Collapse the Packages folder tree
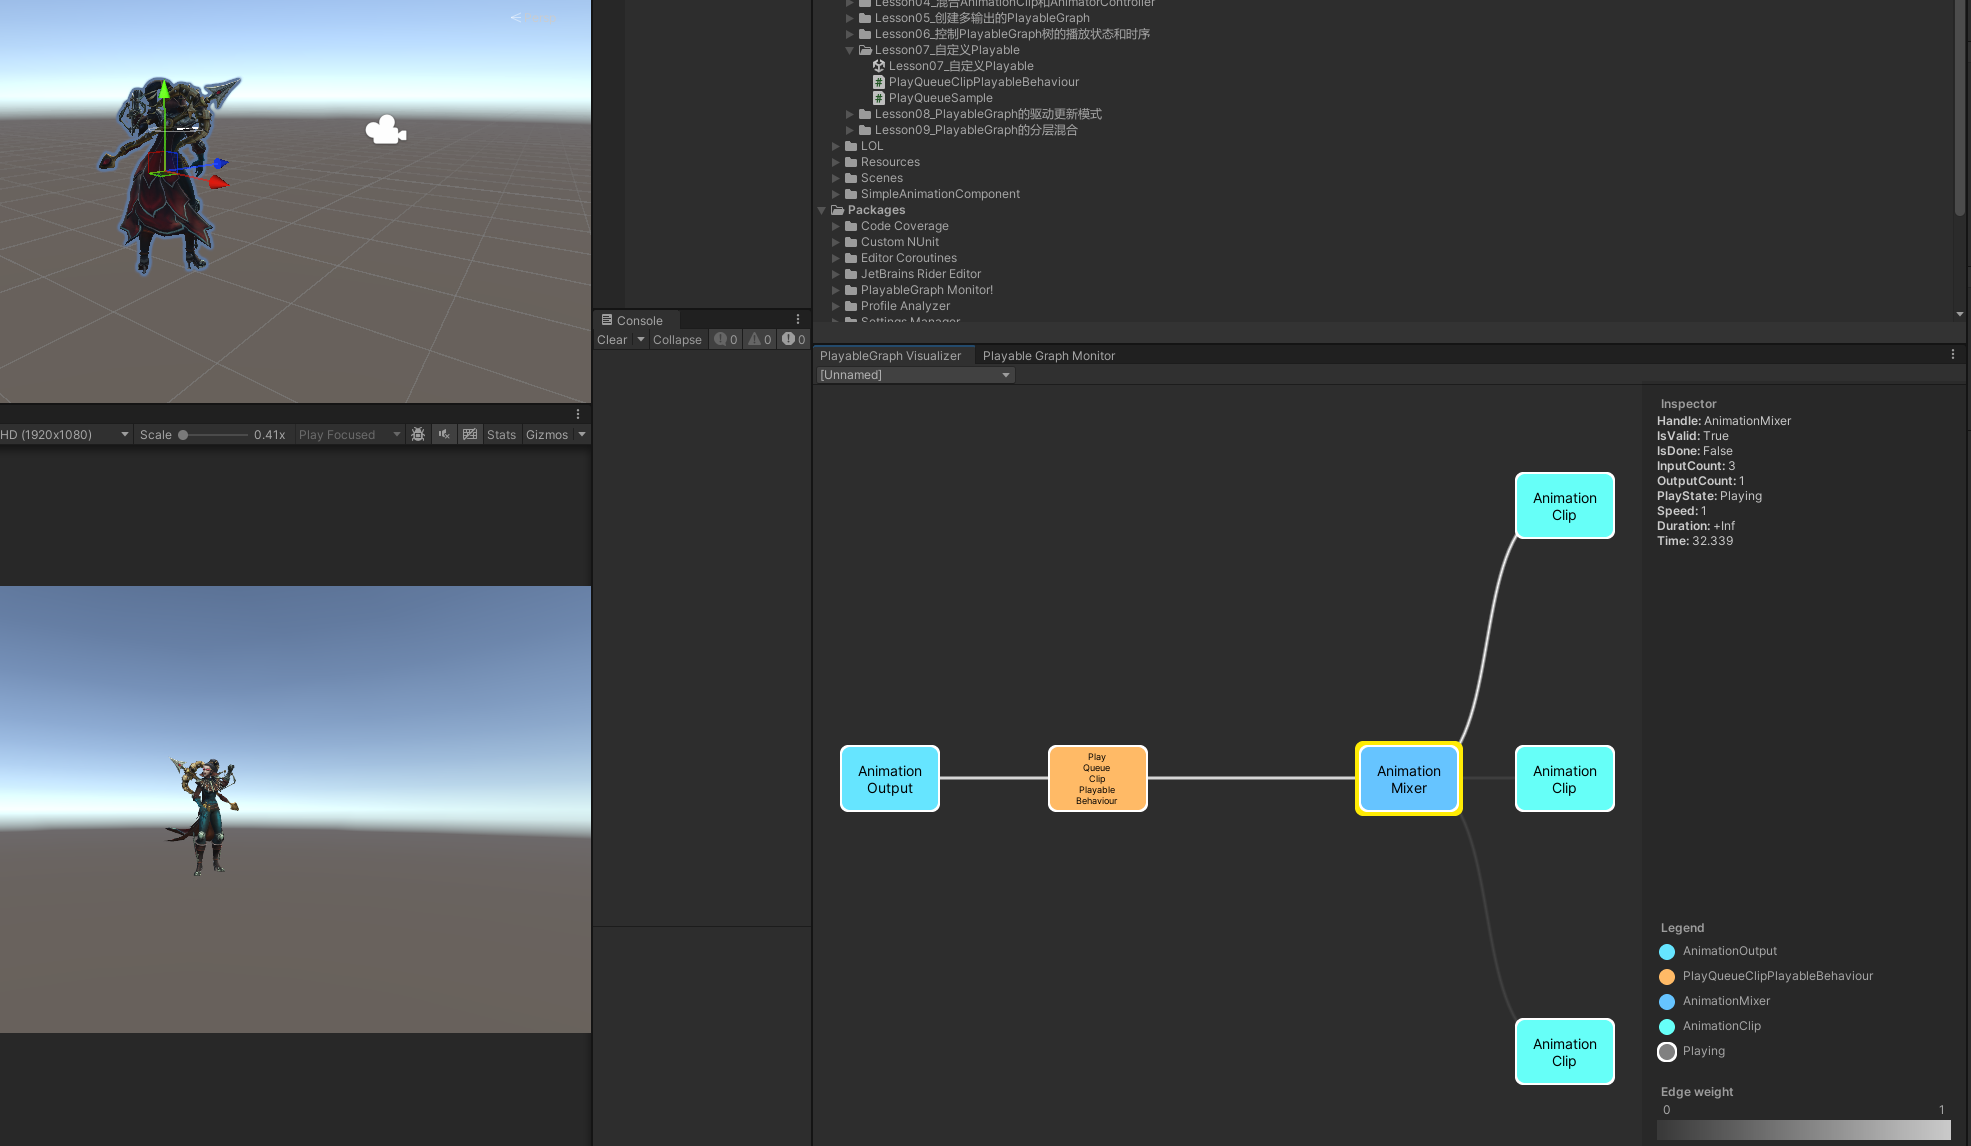1971x1146 pixels. [822, 210]
